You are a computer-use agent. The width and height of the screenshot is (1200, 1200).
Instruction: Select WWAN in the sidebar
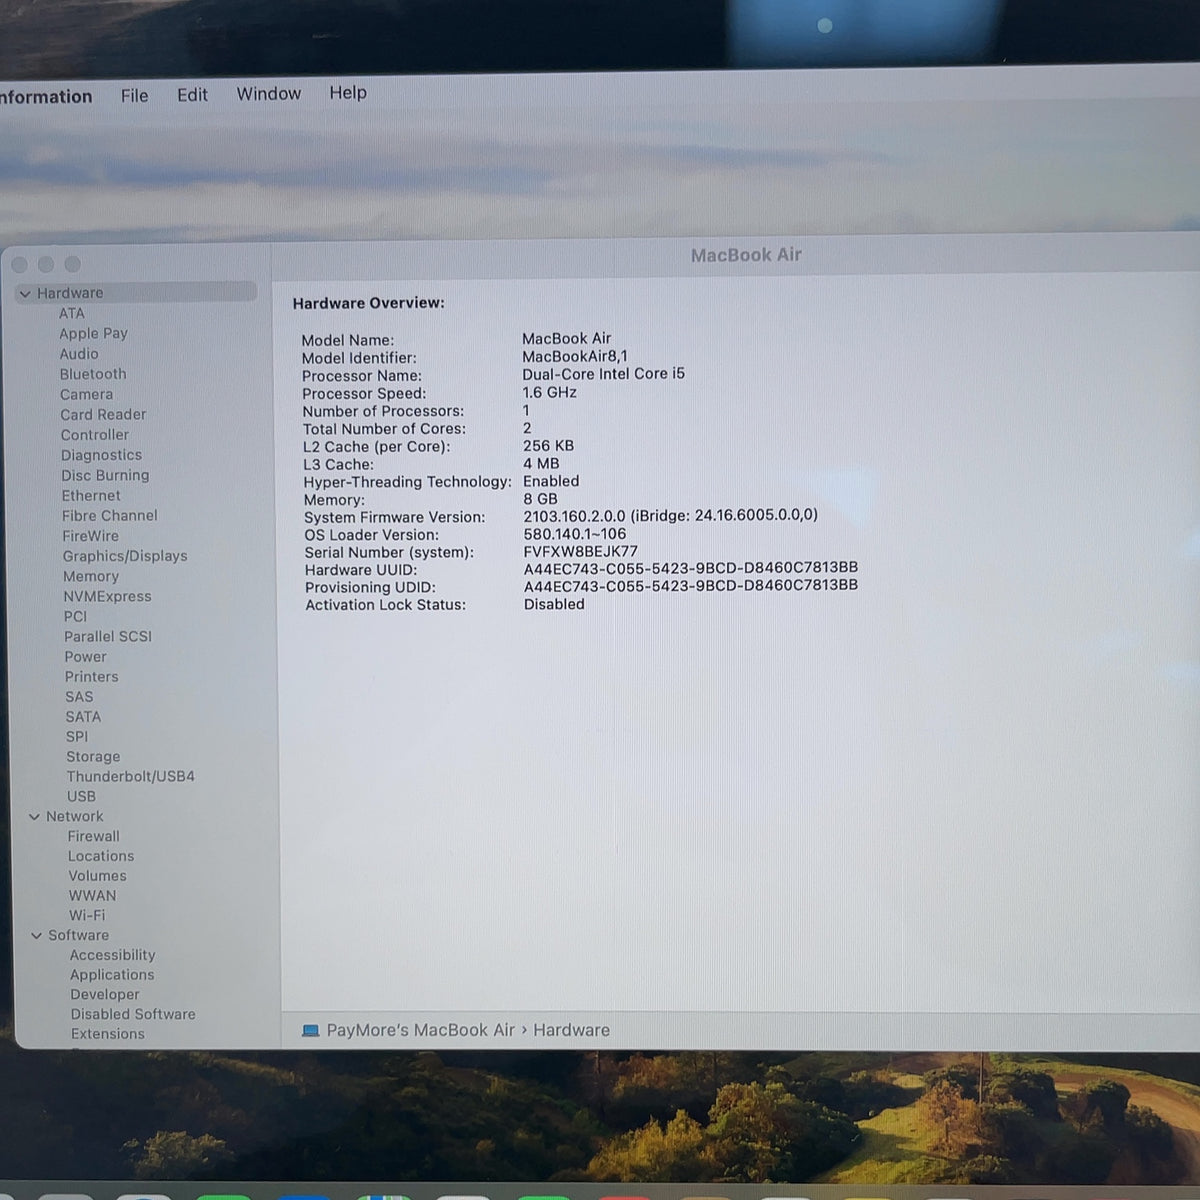click(x=92, y=896)
